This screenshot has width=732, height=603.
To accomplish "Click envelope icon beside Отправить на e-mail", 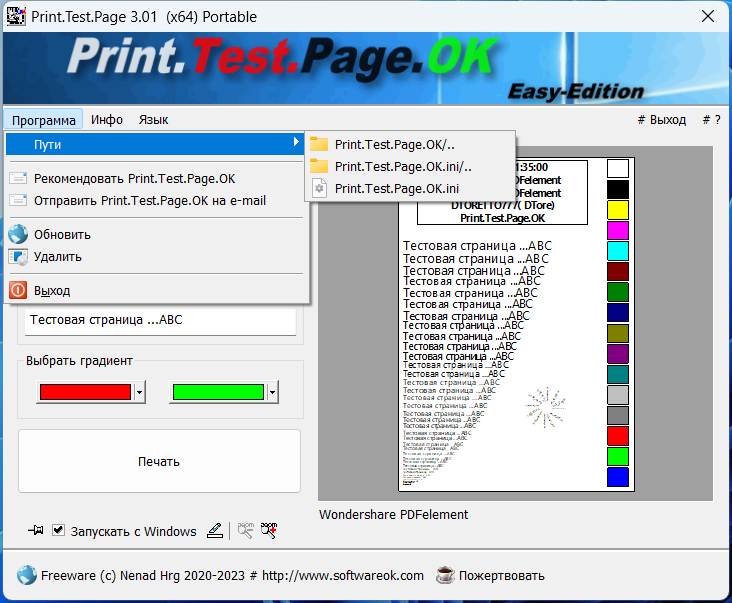I will point(18,200).
